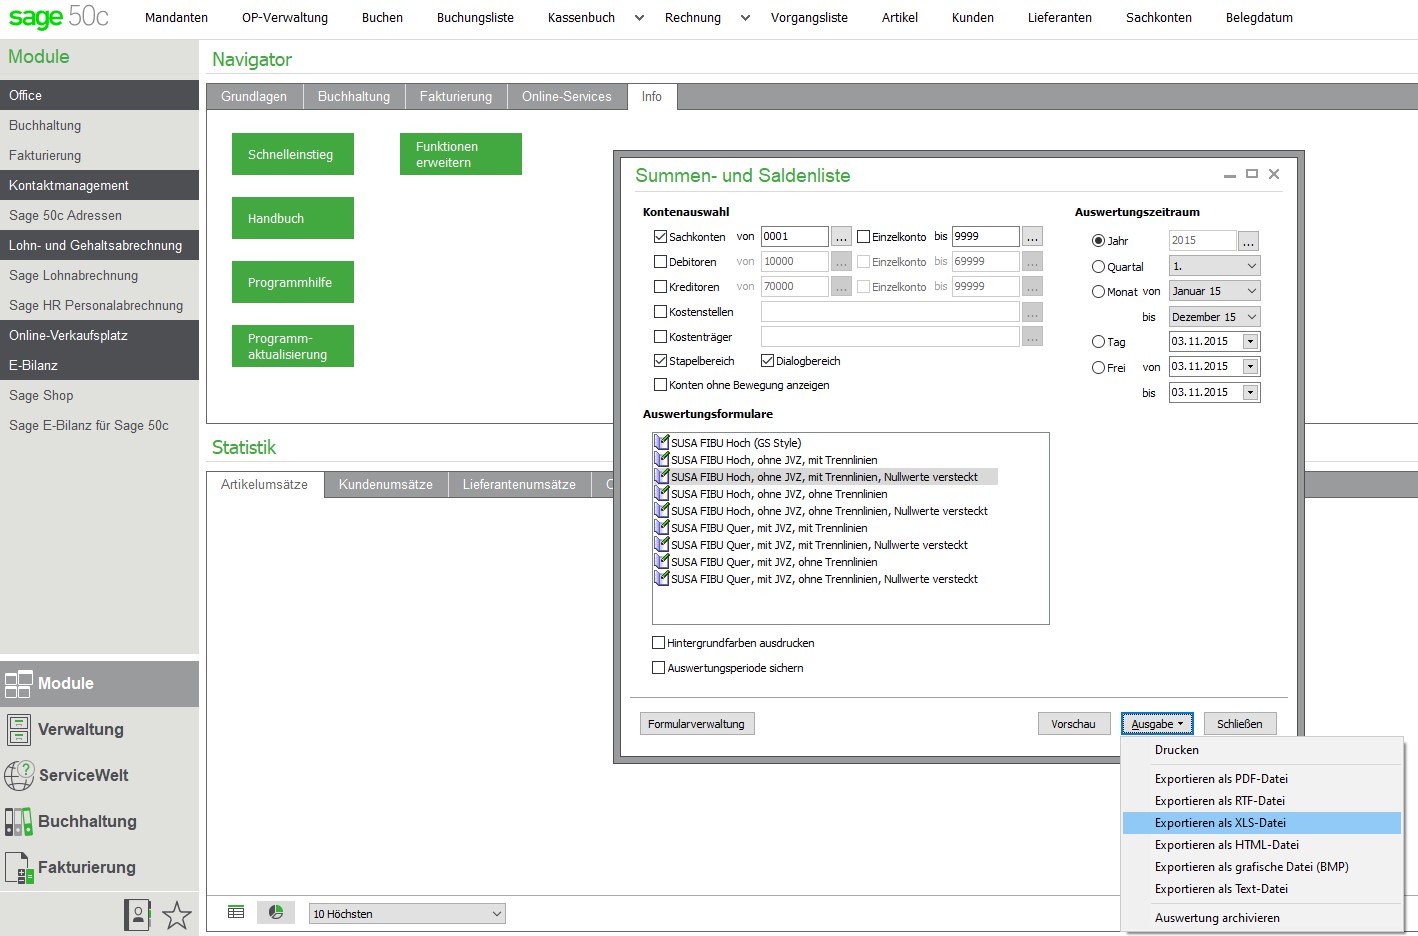Image resolution: width=1418 pixels, height=936 pixels.
Task: Open the Monat bis Dezember 15 dropdown
Action: [x=1214, y=317]
